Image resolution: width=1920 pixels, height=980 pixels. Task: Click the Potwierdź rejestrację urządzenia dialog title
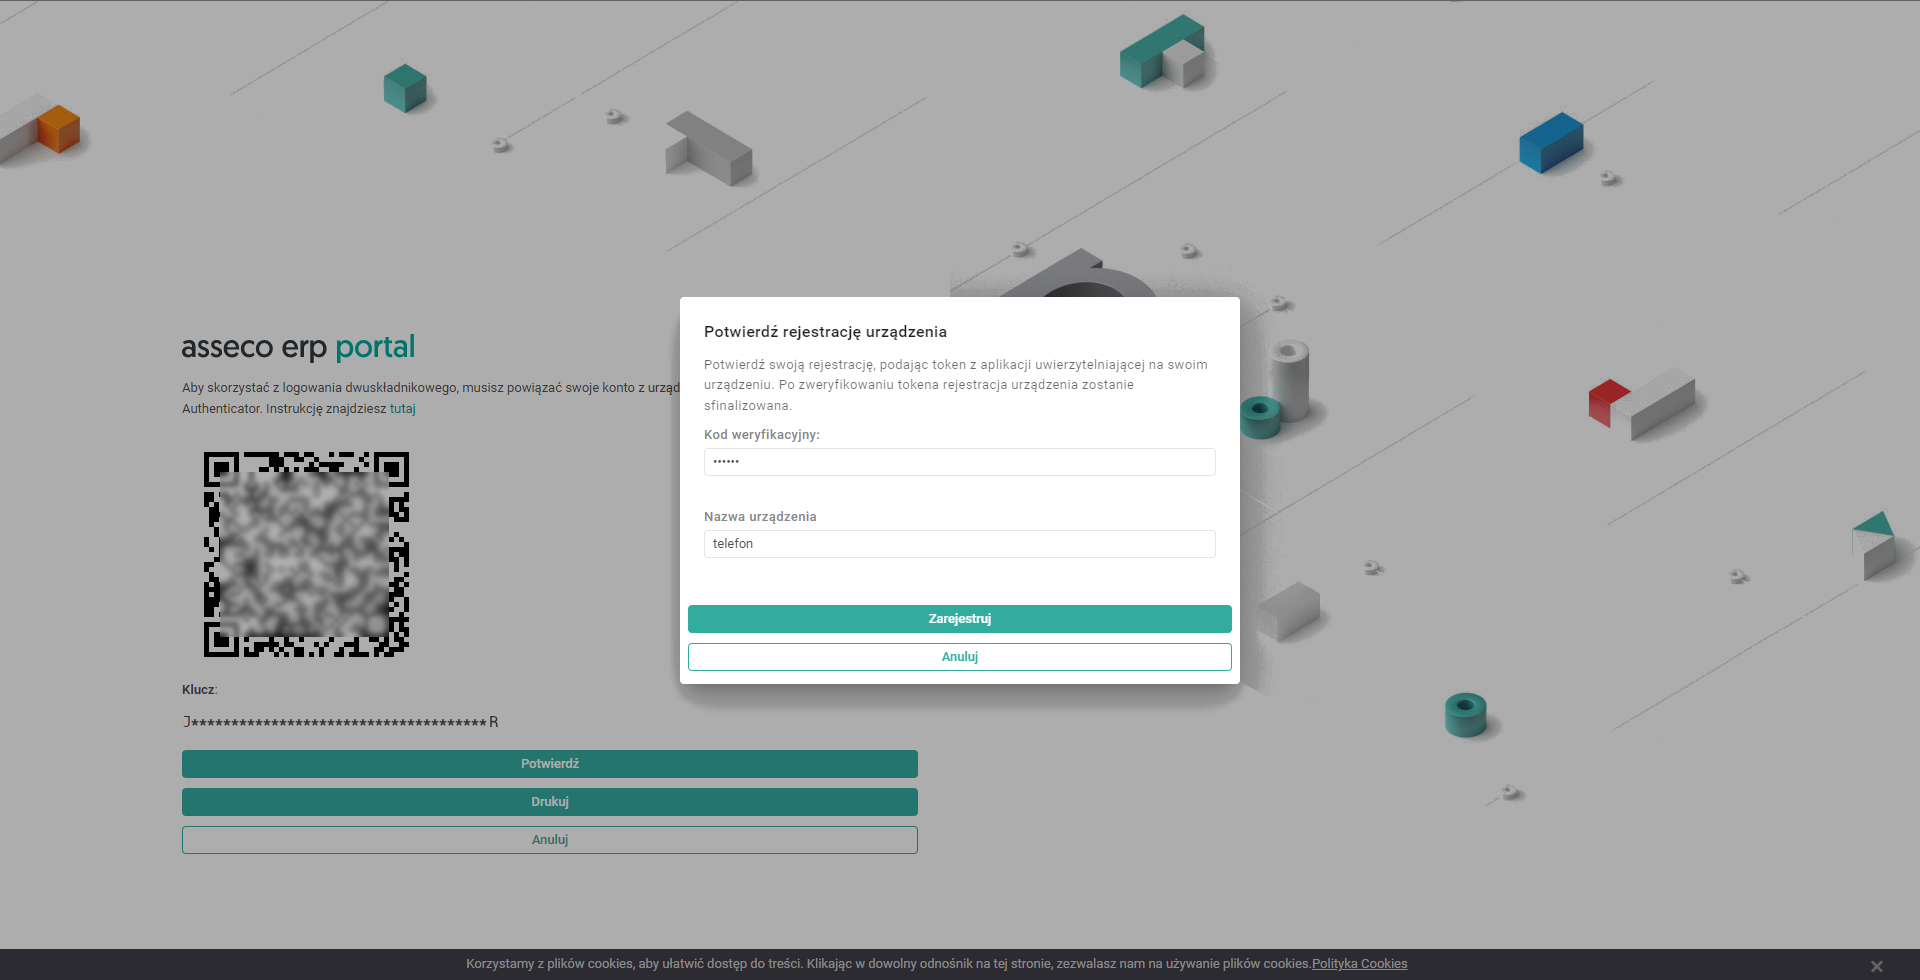point(825,332)
